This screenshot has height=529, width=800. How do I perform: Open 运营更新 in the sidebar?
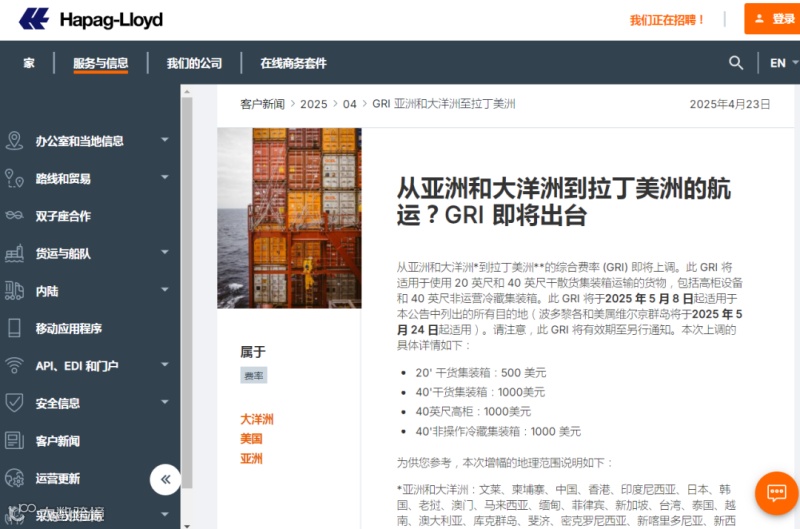[58, 478]
